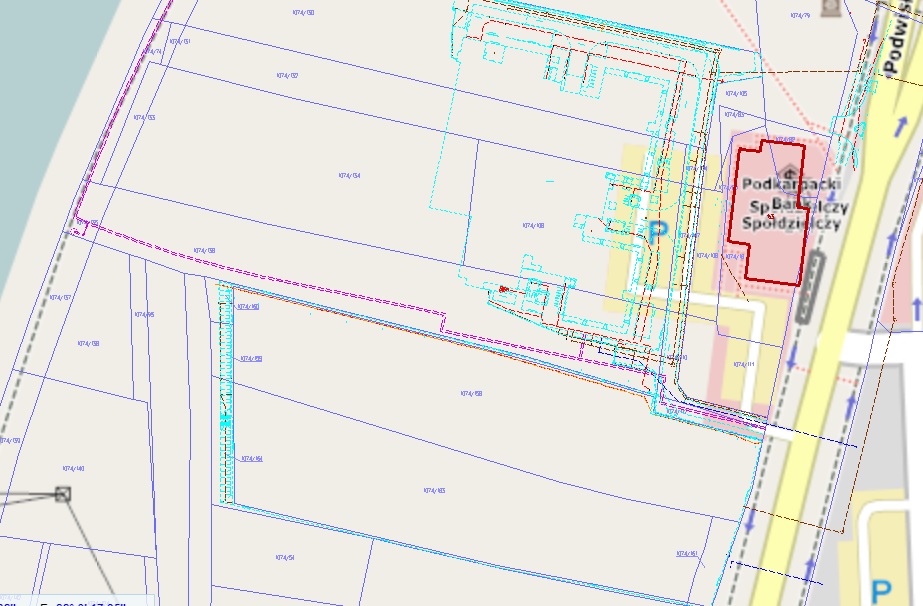Click the parking P symbol beside the cyan building outlines
923x606 pixels.
[x=659, y=233]
